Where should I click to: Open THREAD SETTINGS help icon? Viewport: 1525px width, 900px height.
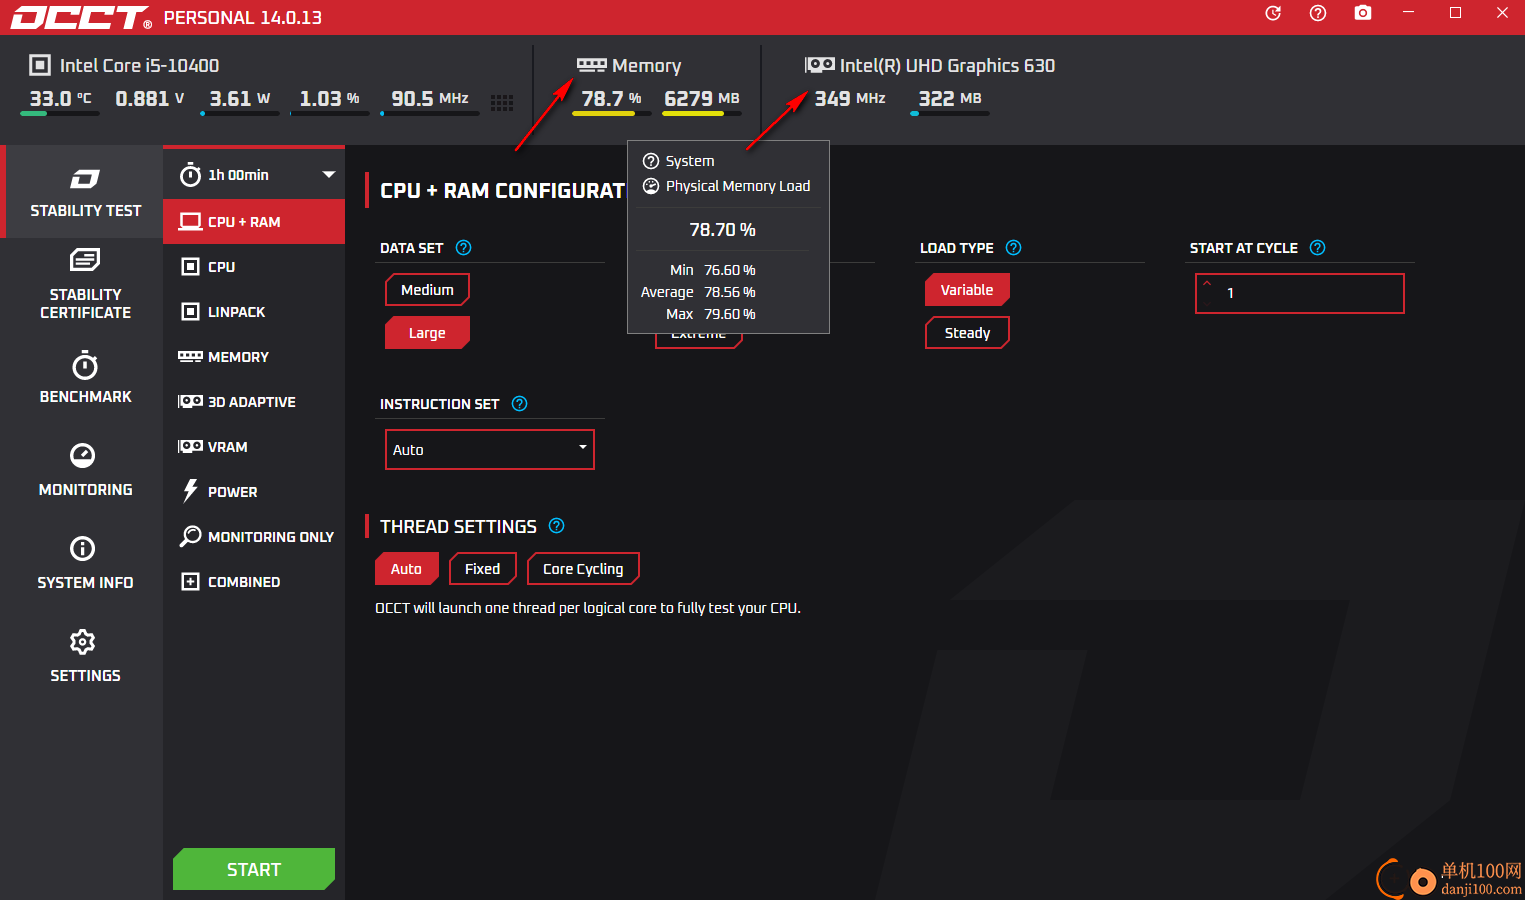(557, 526)
